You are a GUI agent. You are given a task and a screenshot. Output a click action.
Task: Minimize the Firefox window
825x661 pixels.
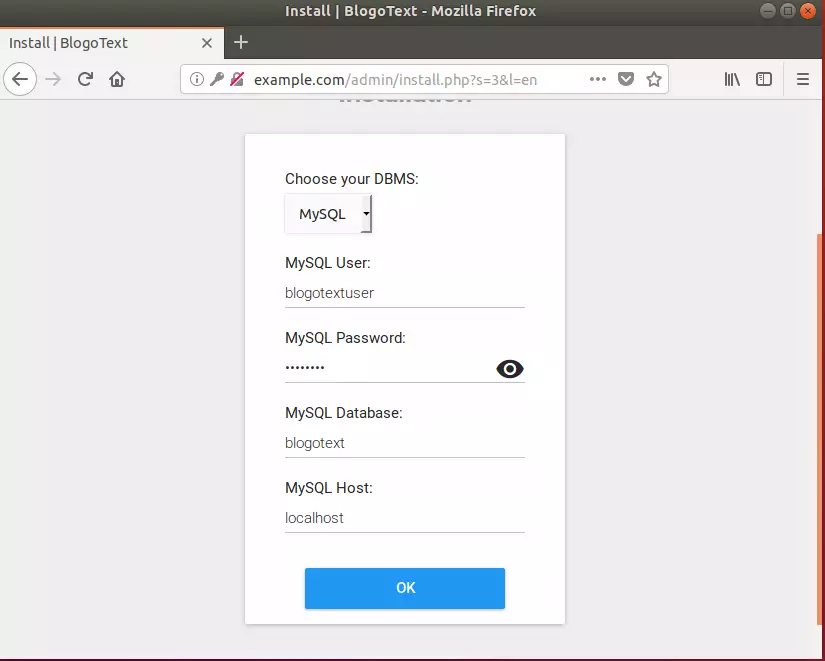768,11
